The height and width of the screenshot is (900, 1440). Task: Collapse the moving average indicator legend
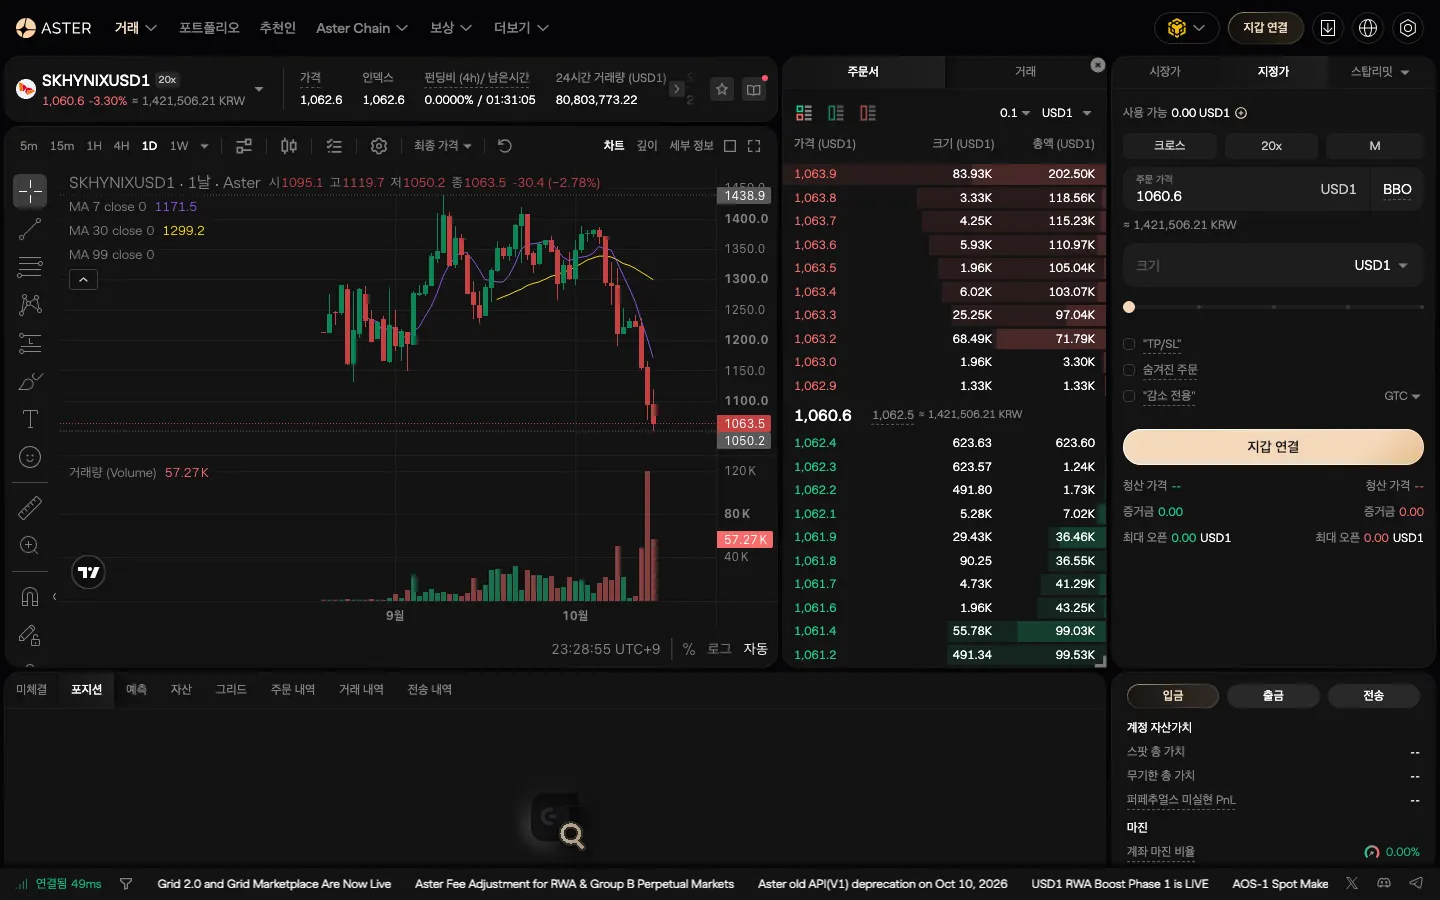click(84, 280)
